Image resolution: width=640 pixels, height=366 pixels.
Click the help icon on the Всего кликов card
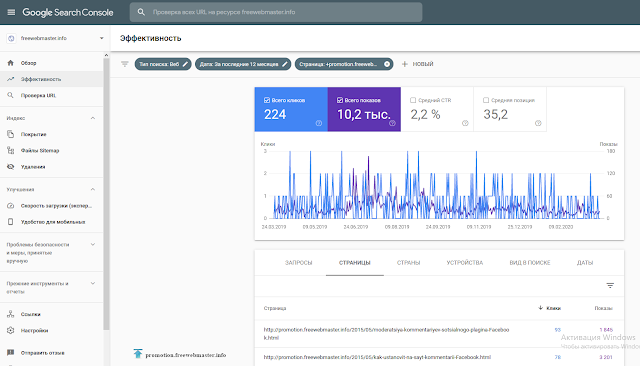(x=319, y=123)
